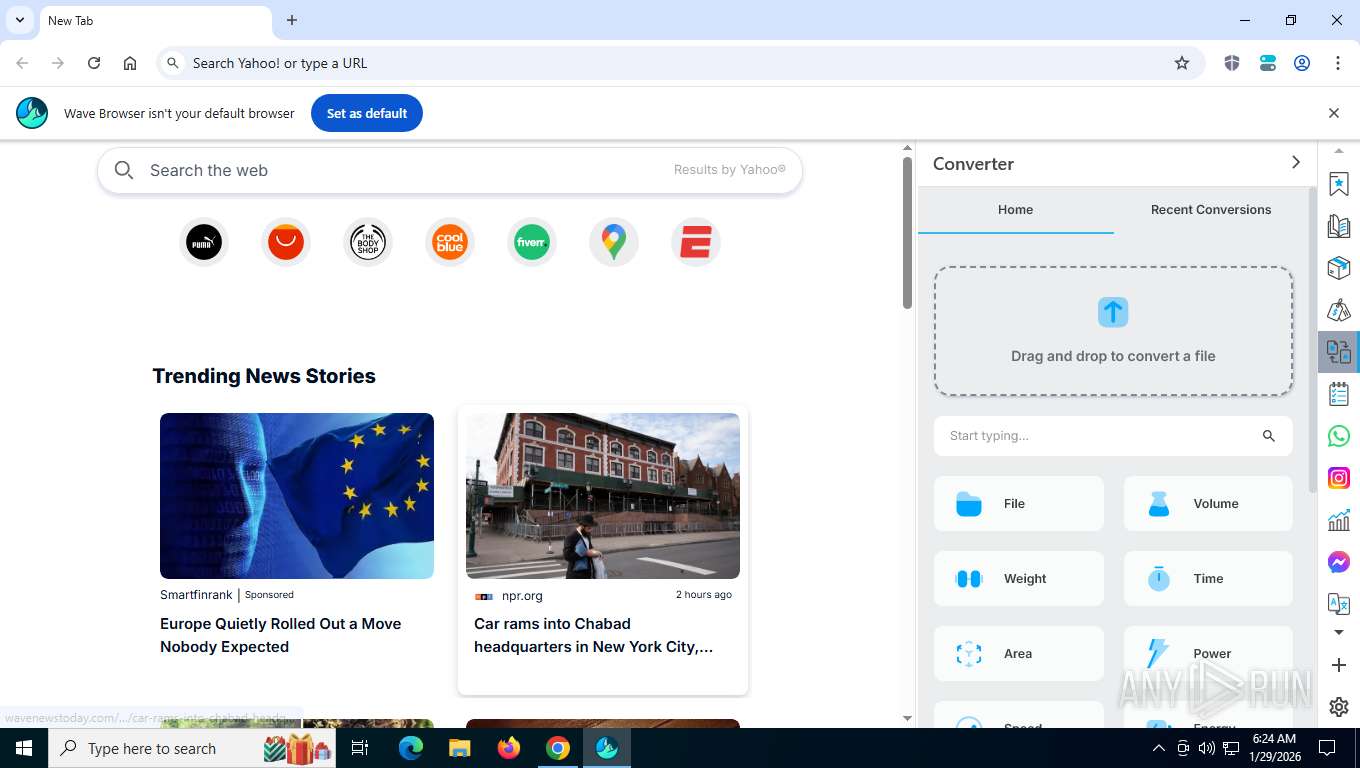Open the Bookmarks sidebar icon
This screenshot has width=1360, height=768.
1339,184
